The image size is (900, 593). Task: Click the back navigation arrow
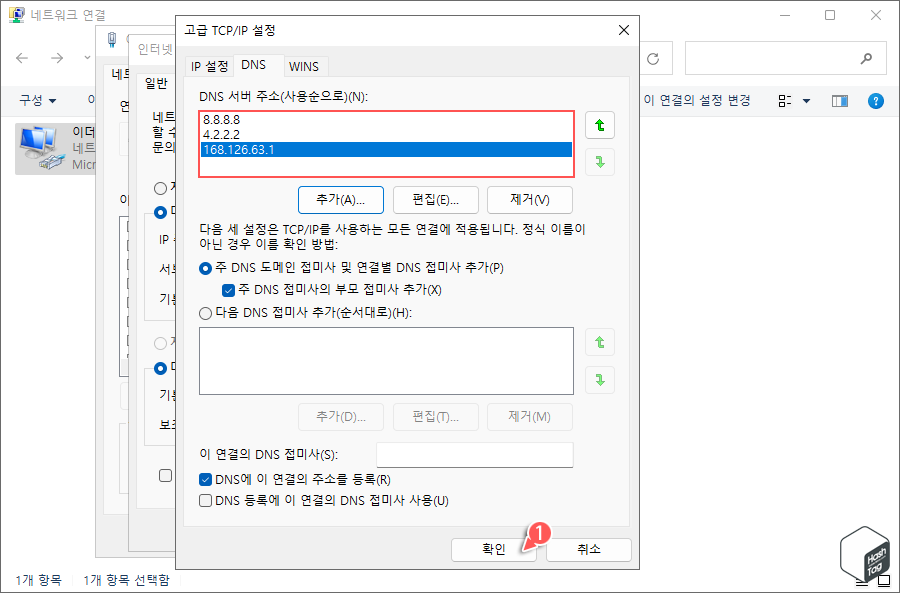(x=22, y=57)
